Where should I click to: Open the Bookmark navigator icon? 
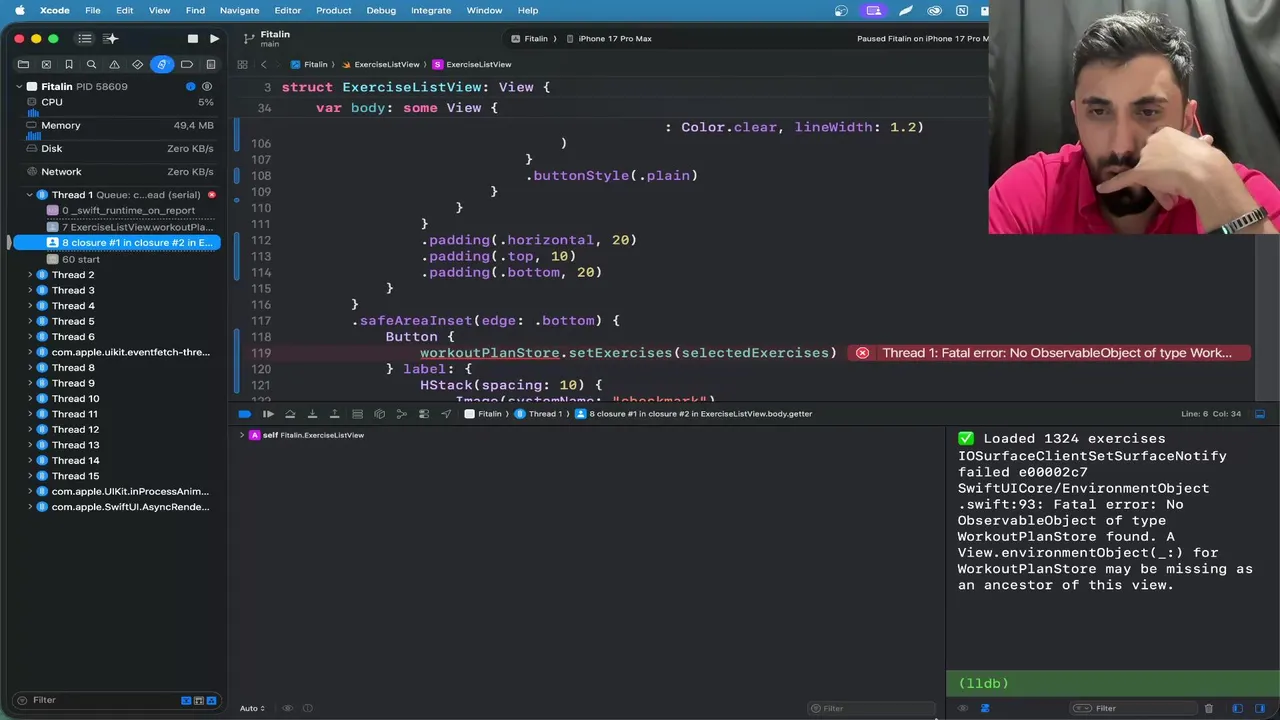point(69,64)
